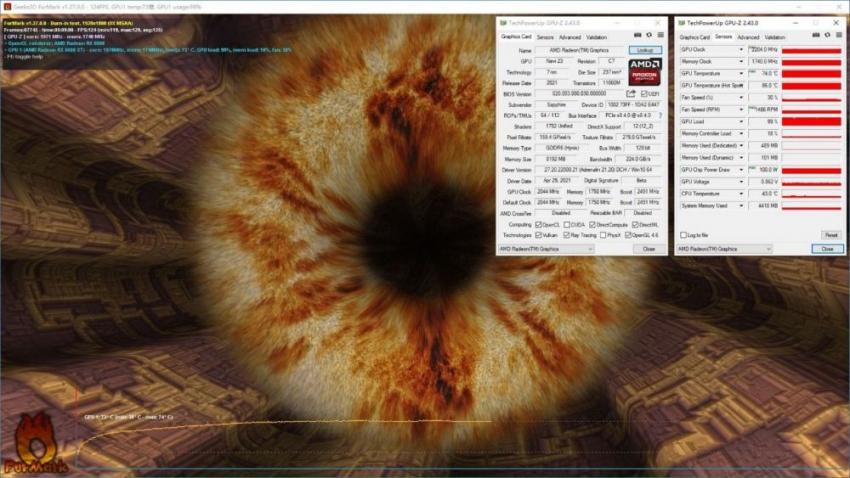Viewport: 850px width, 478px height.
Task: Open Fan Speed (RPM) sensor dropdown arrow
Action: coord(741,109)
